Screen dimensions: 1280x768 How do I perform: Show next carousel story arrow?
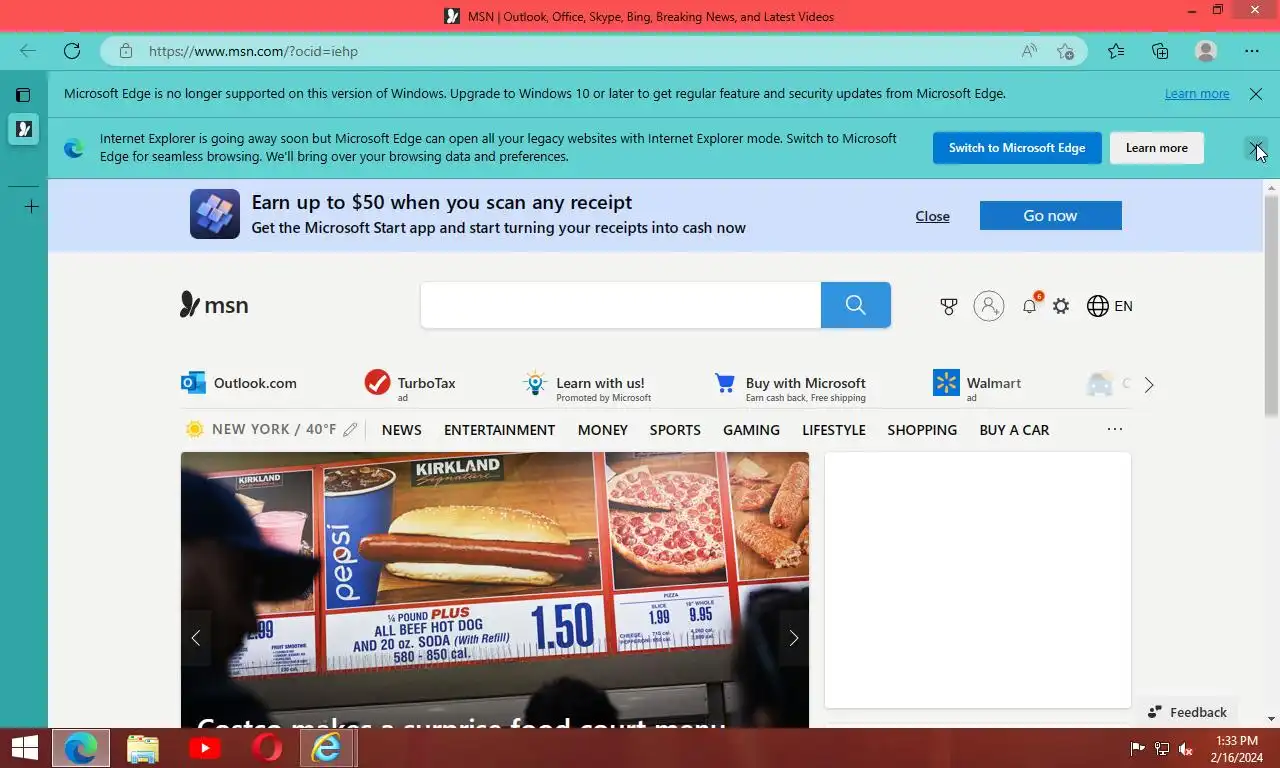tap(794, 638)
